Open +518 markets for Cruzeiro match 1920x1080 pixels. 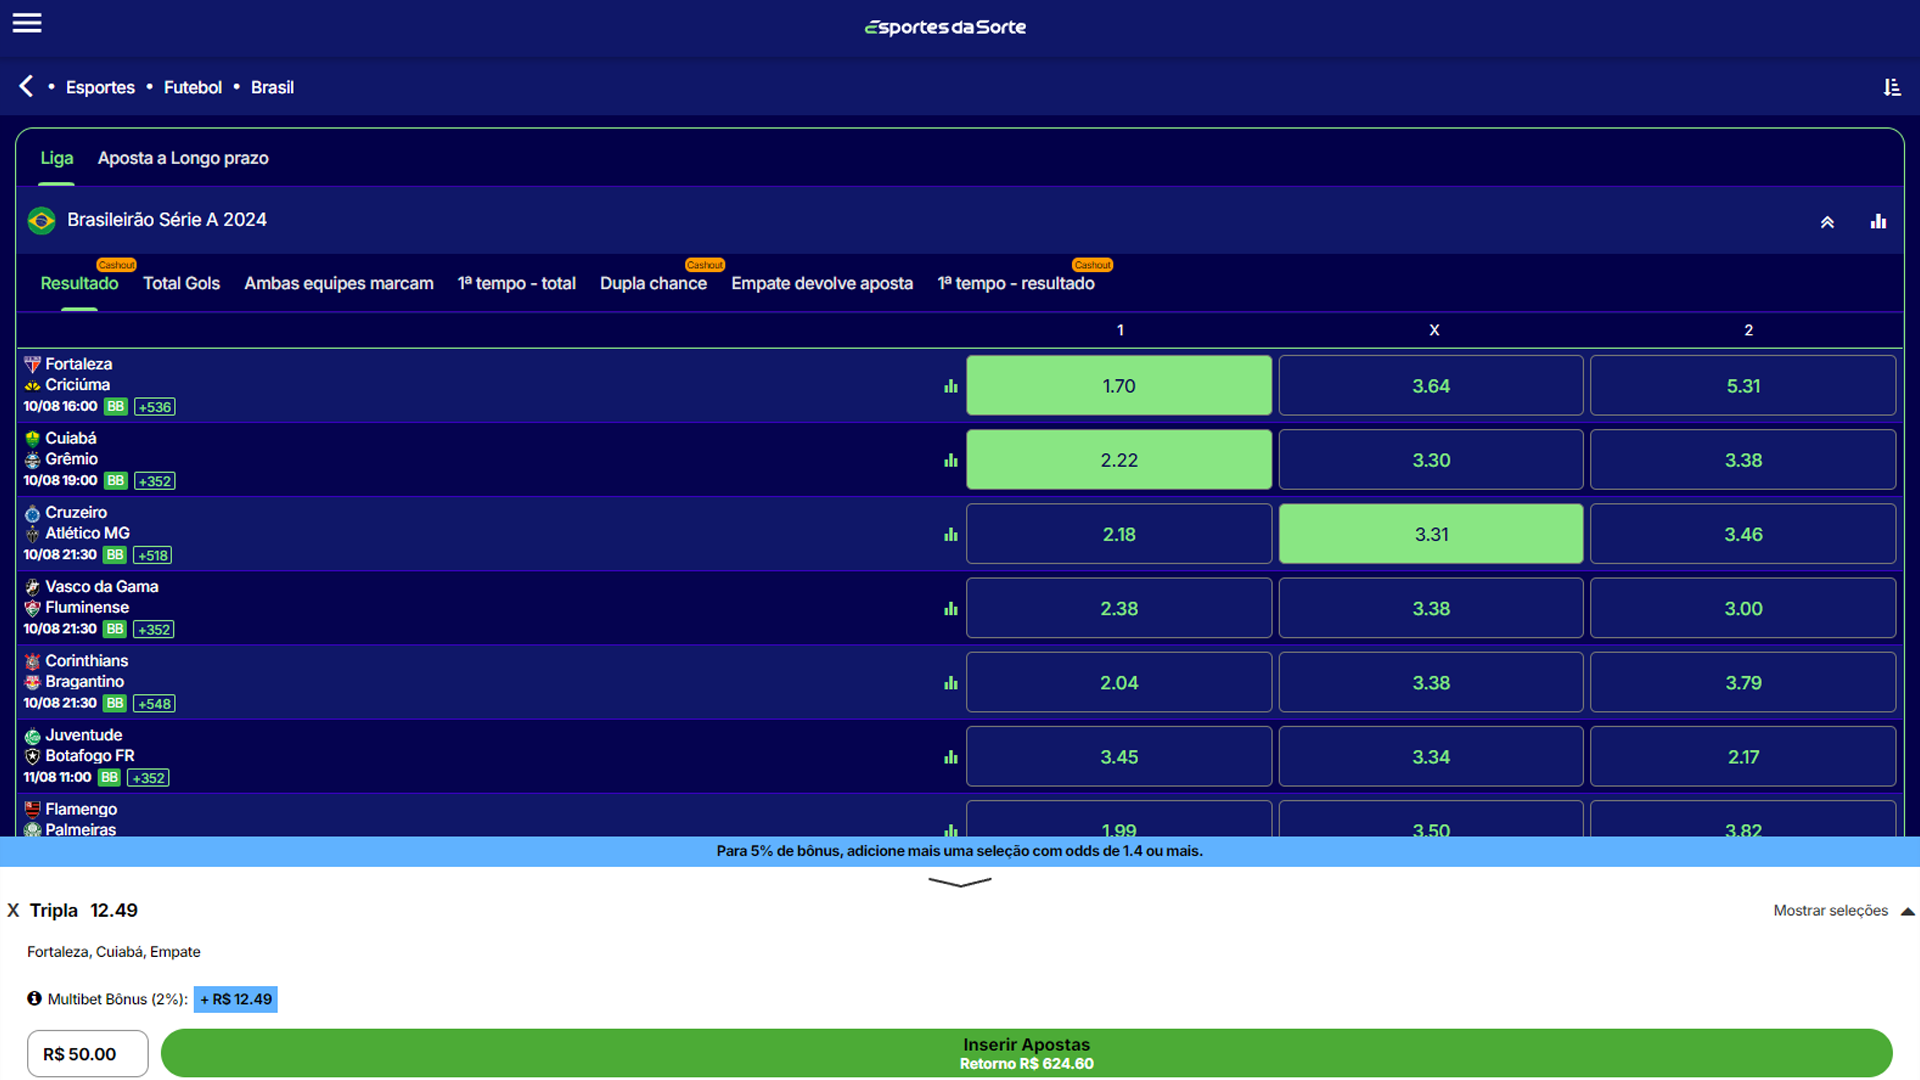pos(153,555)
